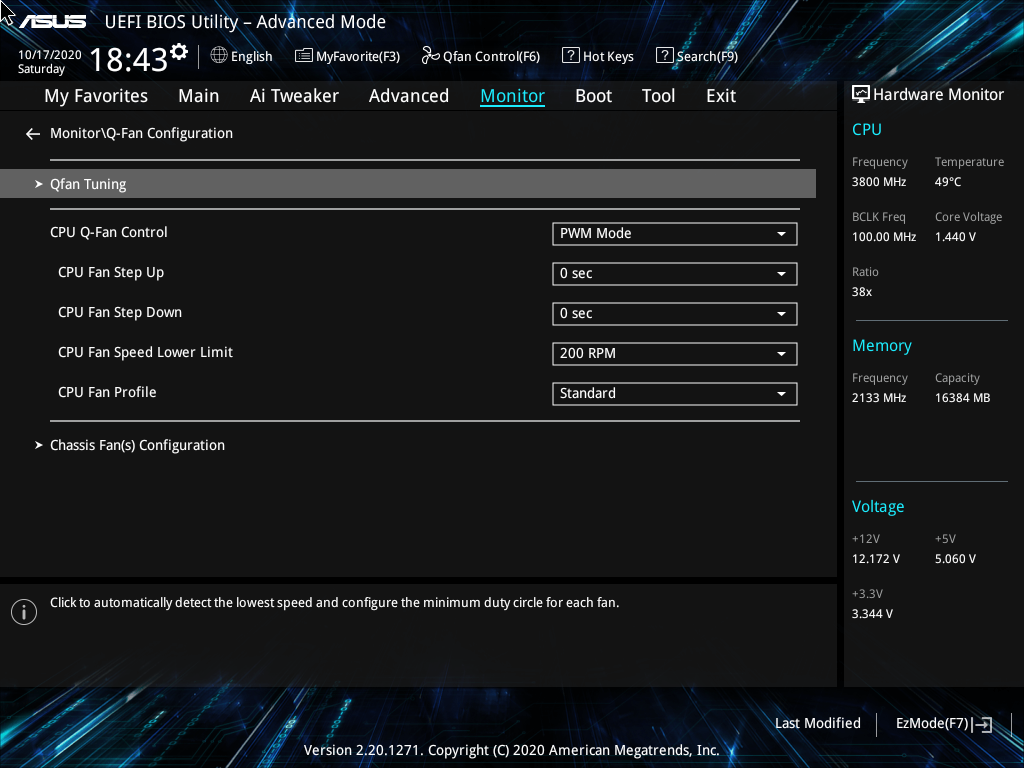This screenshot has width=1024, height=768.
Task: Click the CPU temperature value 49°C
Action: (948, 182)
